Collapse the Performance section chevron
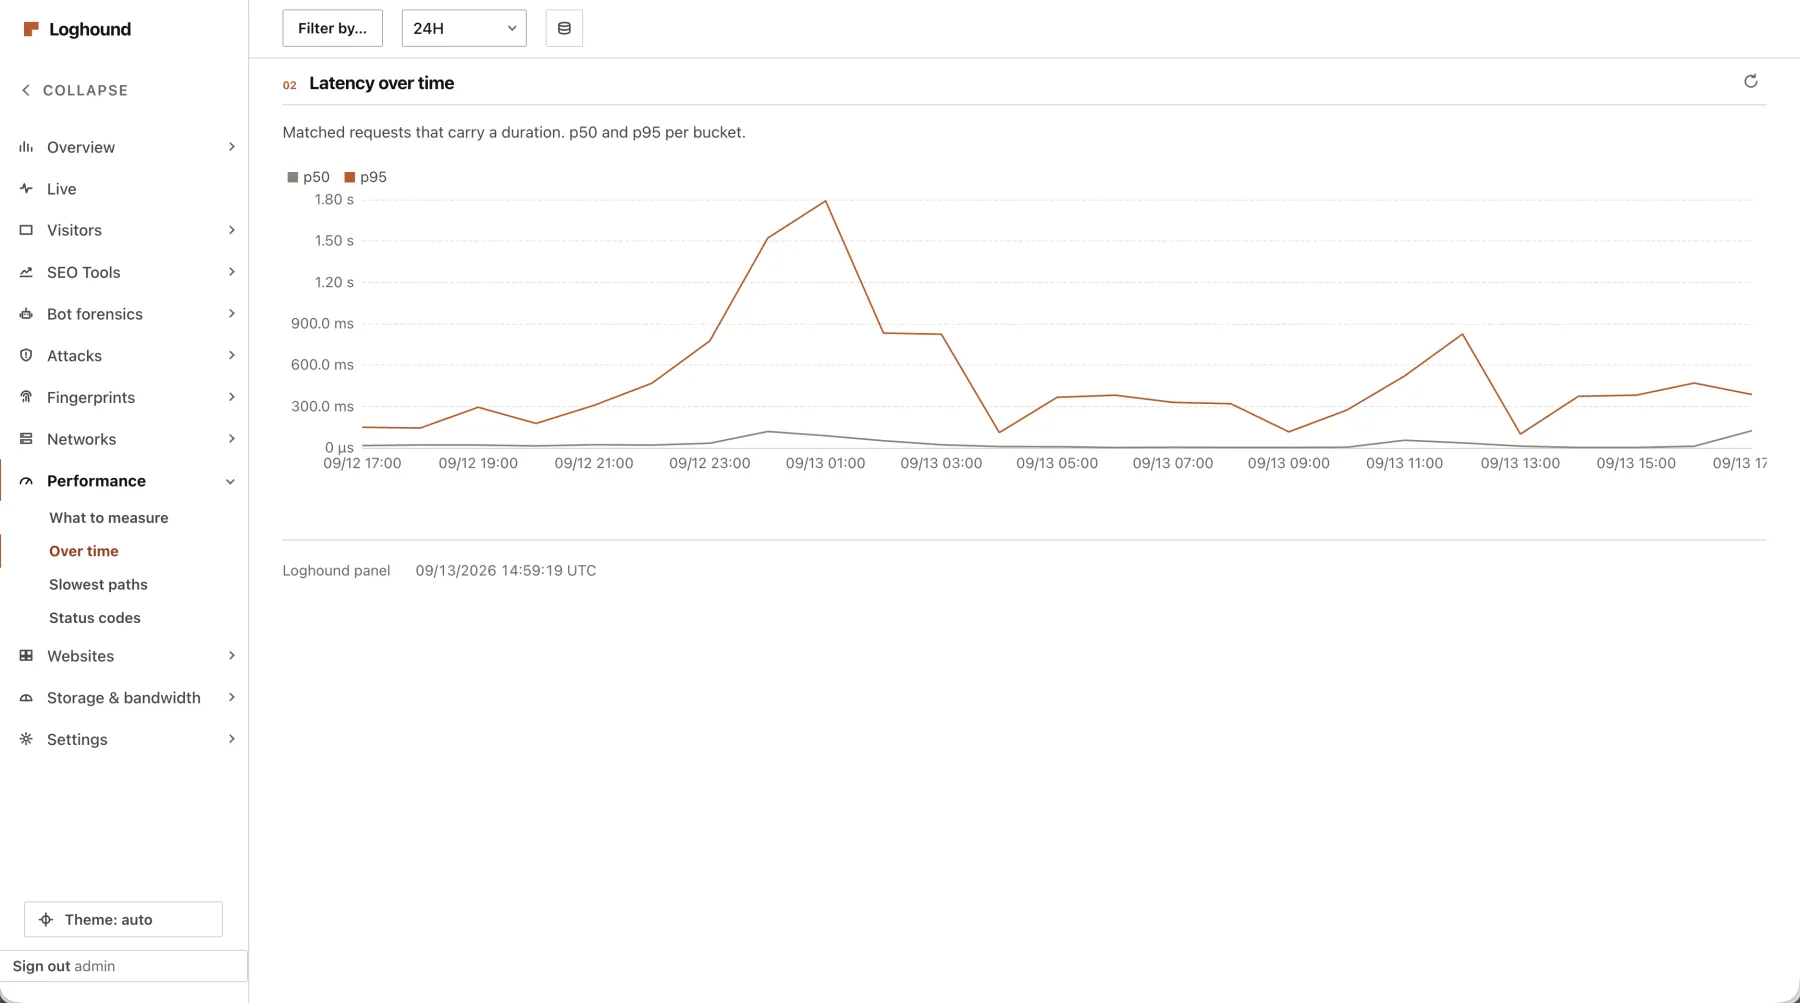The width and height of the screenshot is (1800, 1003). point(231,481)
